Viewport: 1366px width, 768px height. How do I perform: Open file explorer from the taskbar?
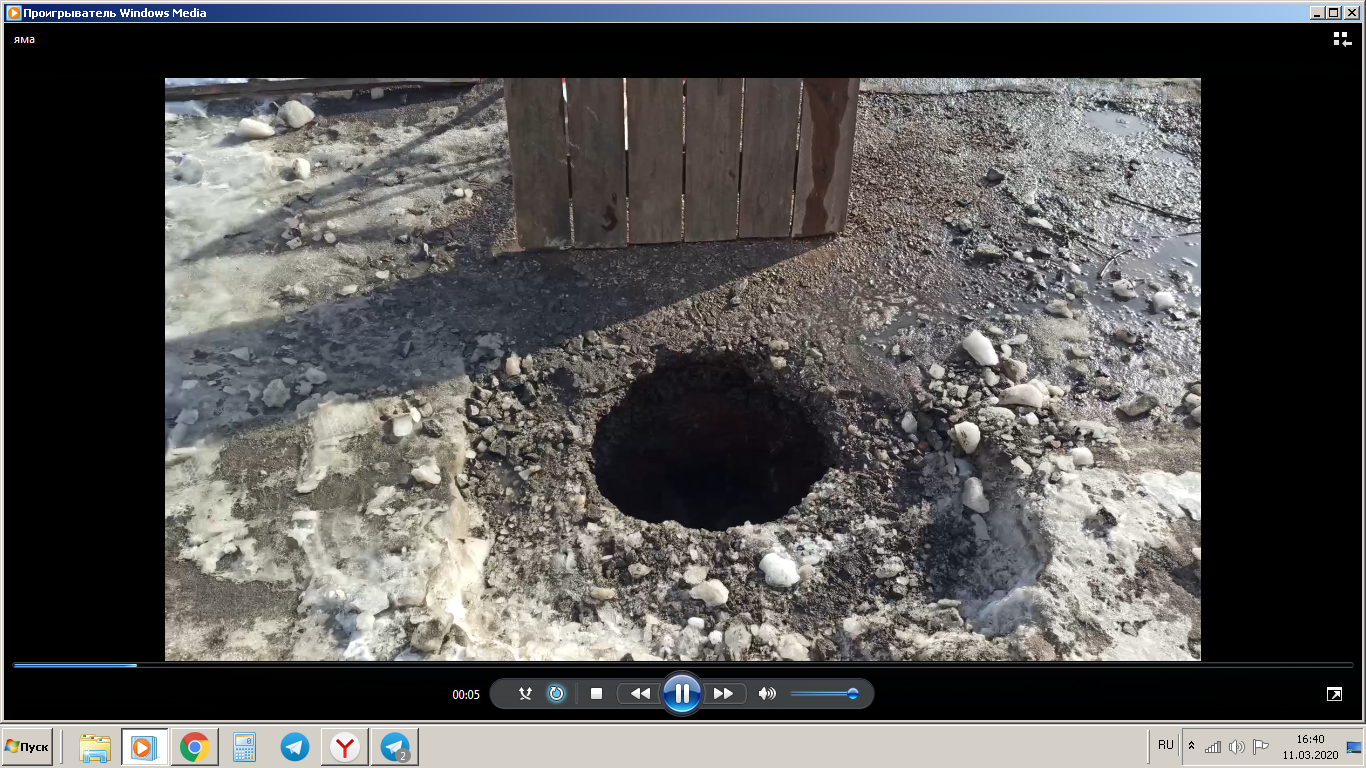pyautogui.click(x=95, y=747)
